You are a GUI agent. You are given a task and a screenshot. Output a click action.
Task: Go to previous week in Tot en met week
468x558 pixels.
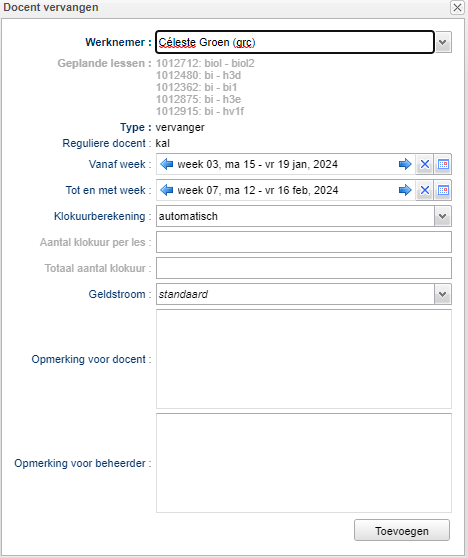tap(167, 190)
